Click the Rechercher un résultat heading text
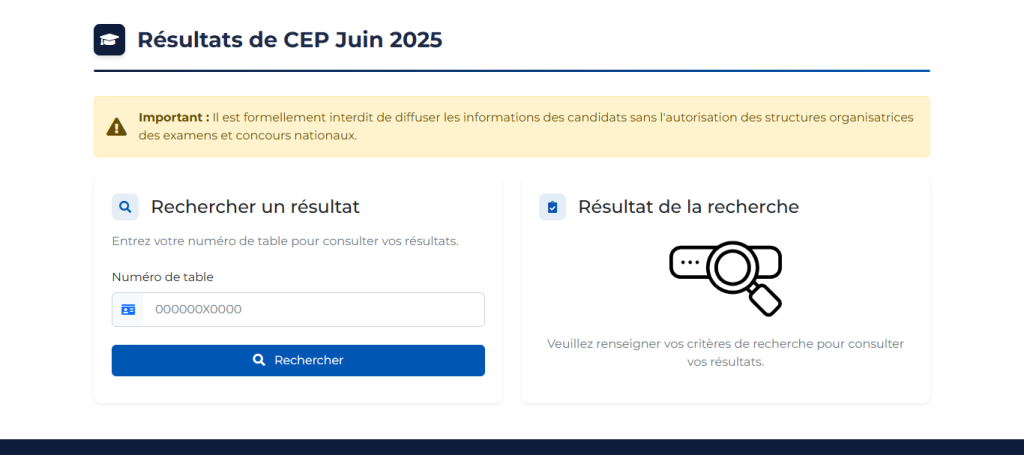1024x455 pixels. click(255, 207)
